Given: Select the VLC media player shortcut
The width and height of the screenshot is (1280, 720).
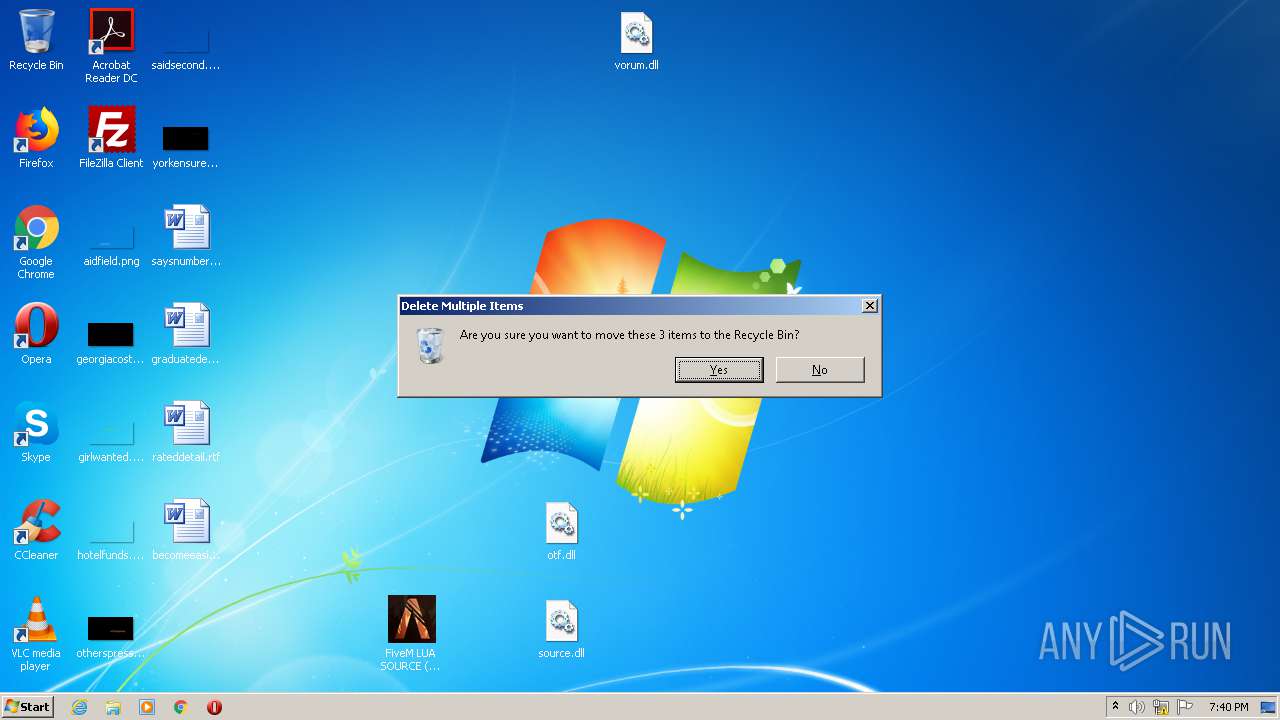Looking at the screenshot, I should click(x=36, y=634).
